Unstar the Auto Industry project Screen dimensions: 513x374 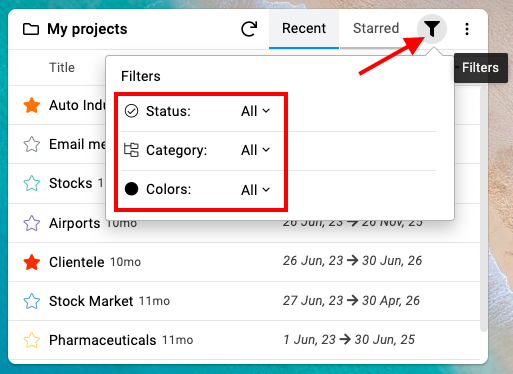32,105
